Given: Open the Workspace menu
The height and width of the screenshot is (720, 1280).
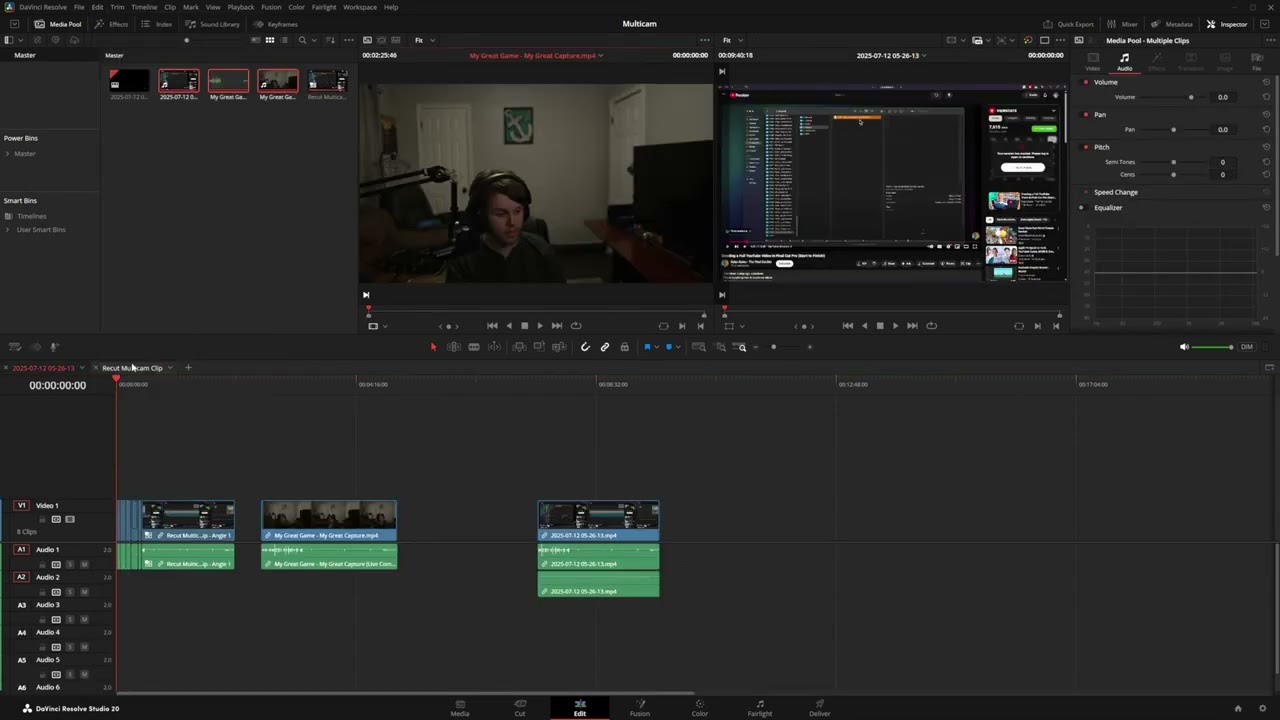Looking at the screenshot, I should point(360,7).
